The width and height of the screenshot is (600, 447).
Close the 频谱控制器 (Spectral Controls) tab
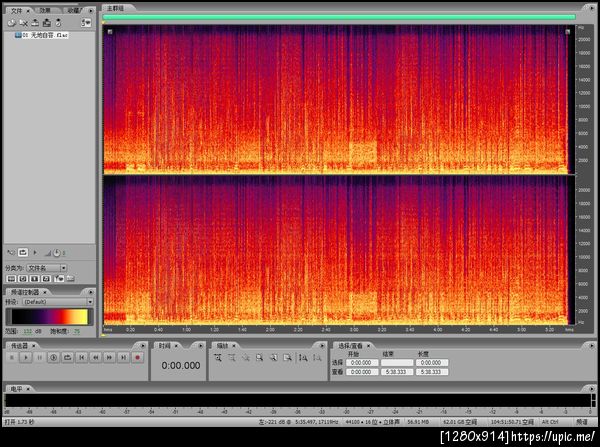point(45,292)
